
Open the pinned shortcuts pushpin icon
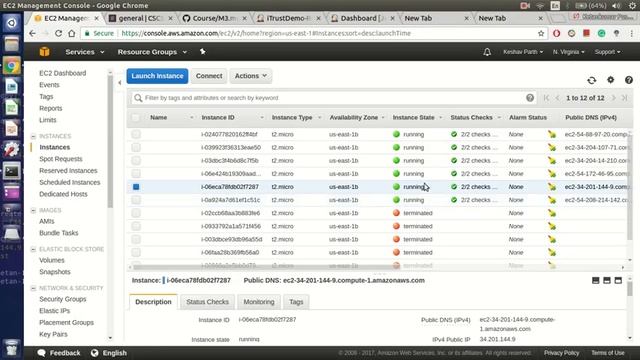point(202,52)
